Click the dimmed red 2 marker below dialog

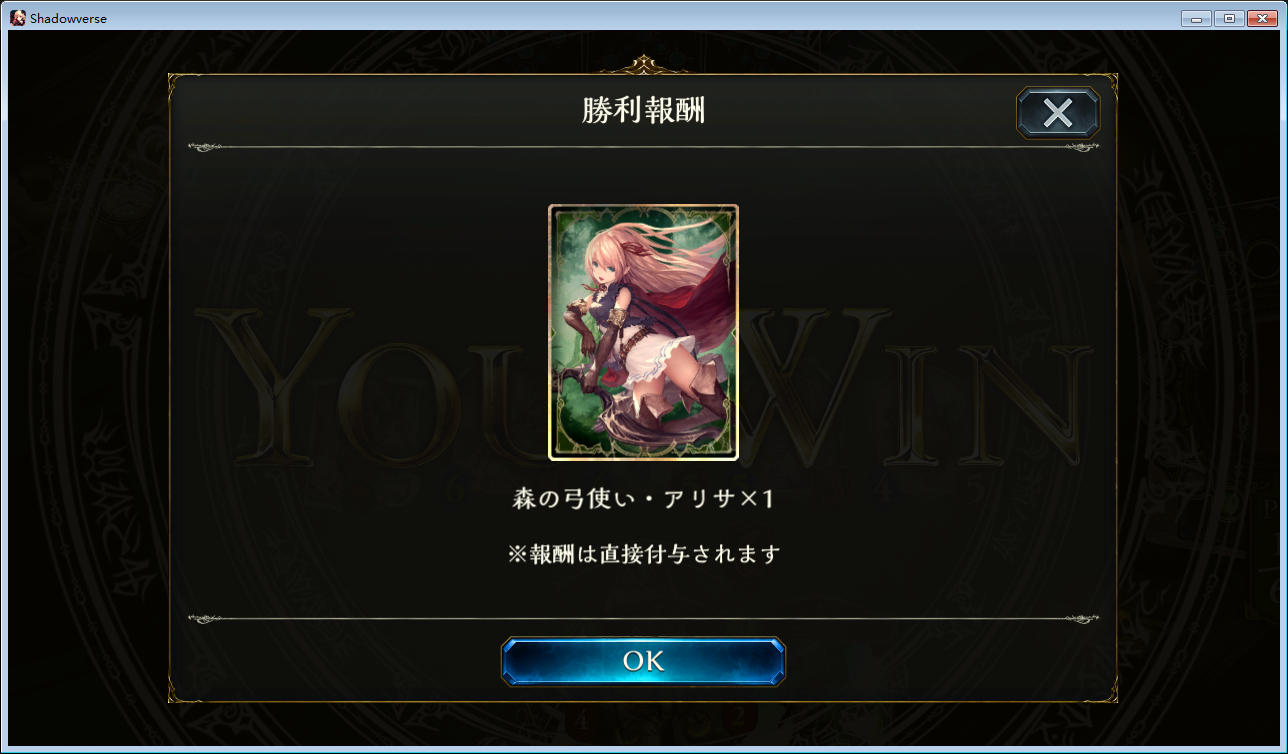(739, 717)
